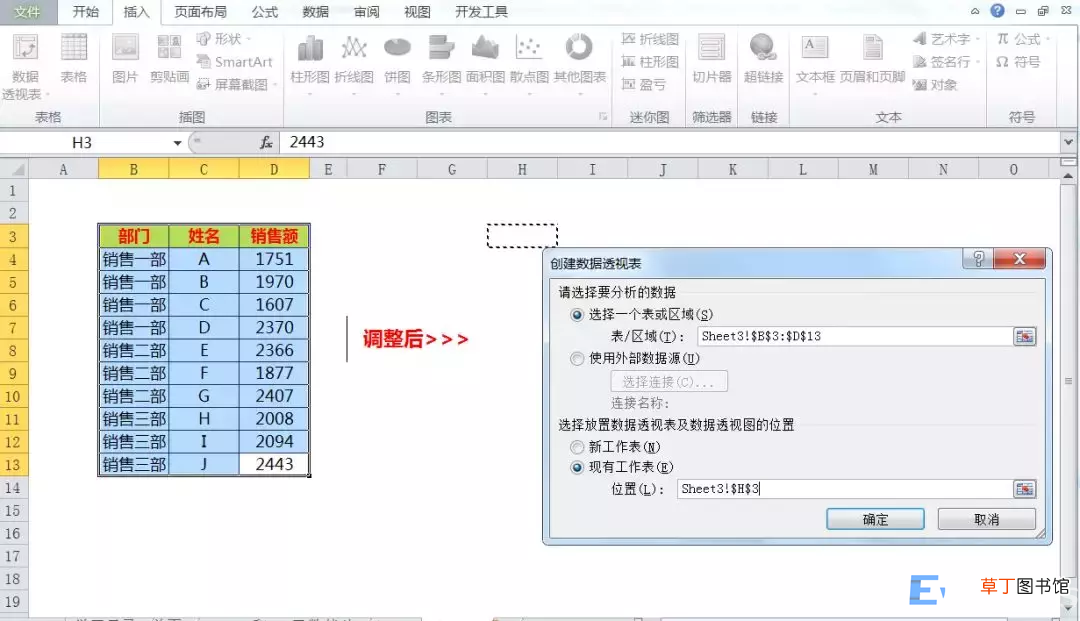Screen dimensions: 1080x621
Task: Select column H header
Action: [x=522, y=169]
